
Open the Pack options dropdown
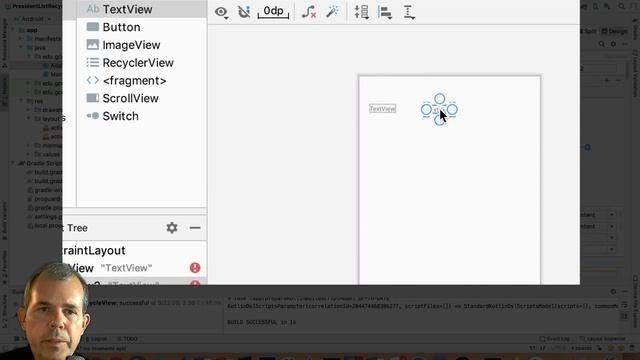click(x=362, y=12)
